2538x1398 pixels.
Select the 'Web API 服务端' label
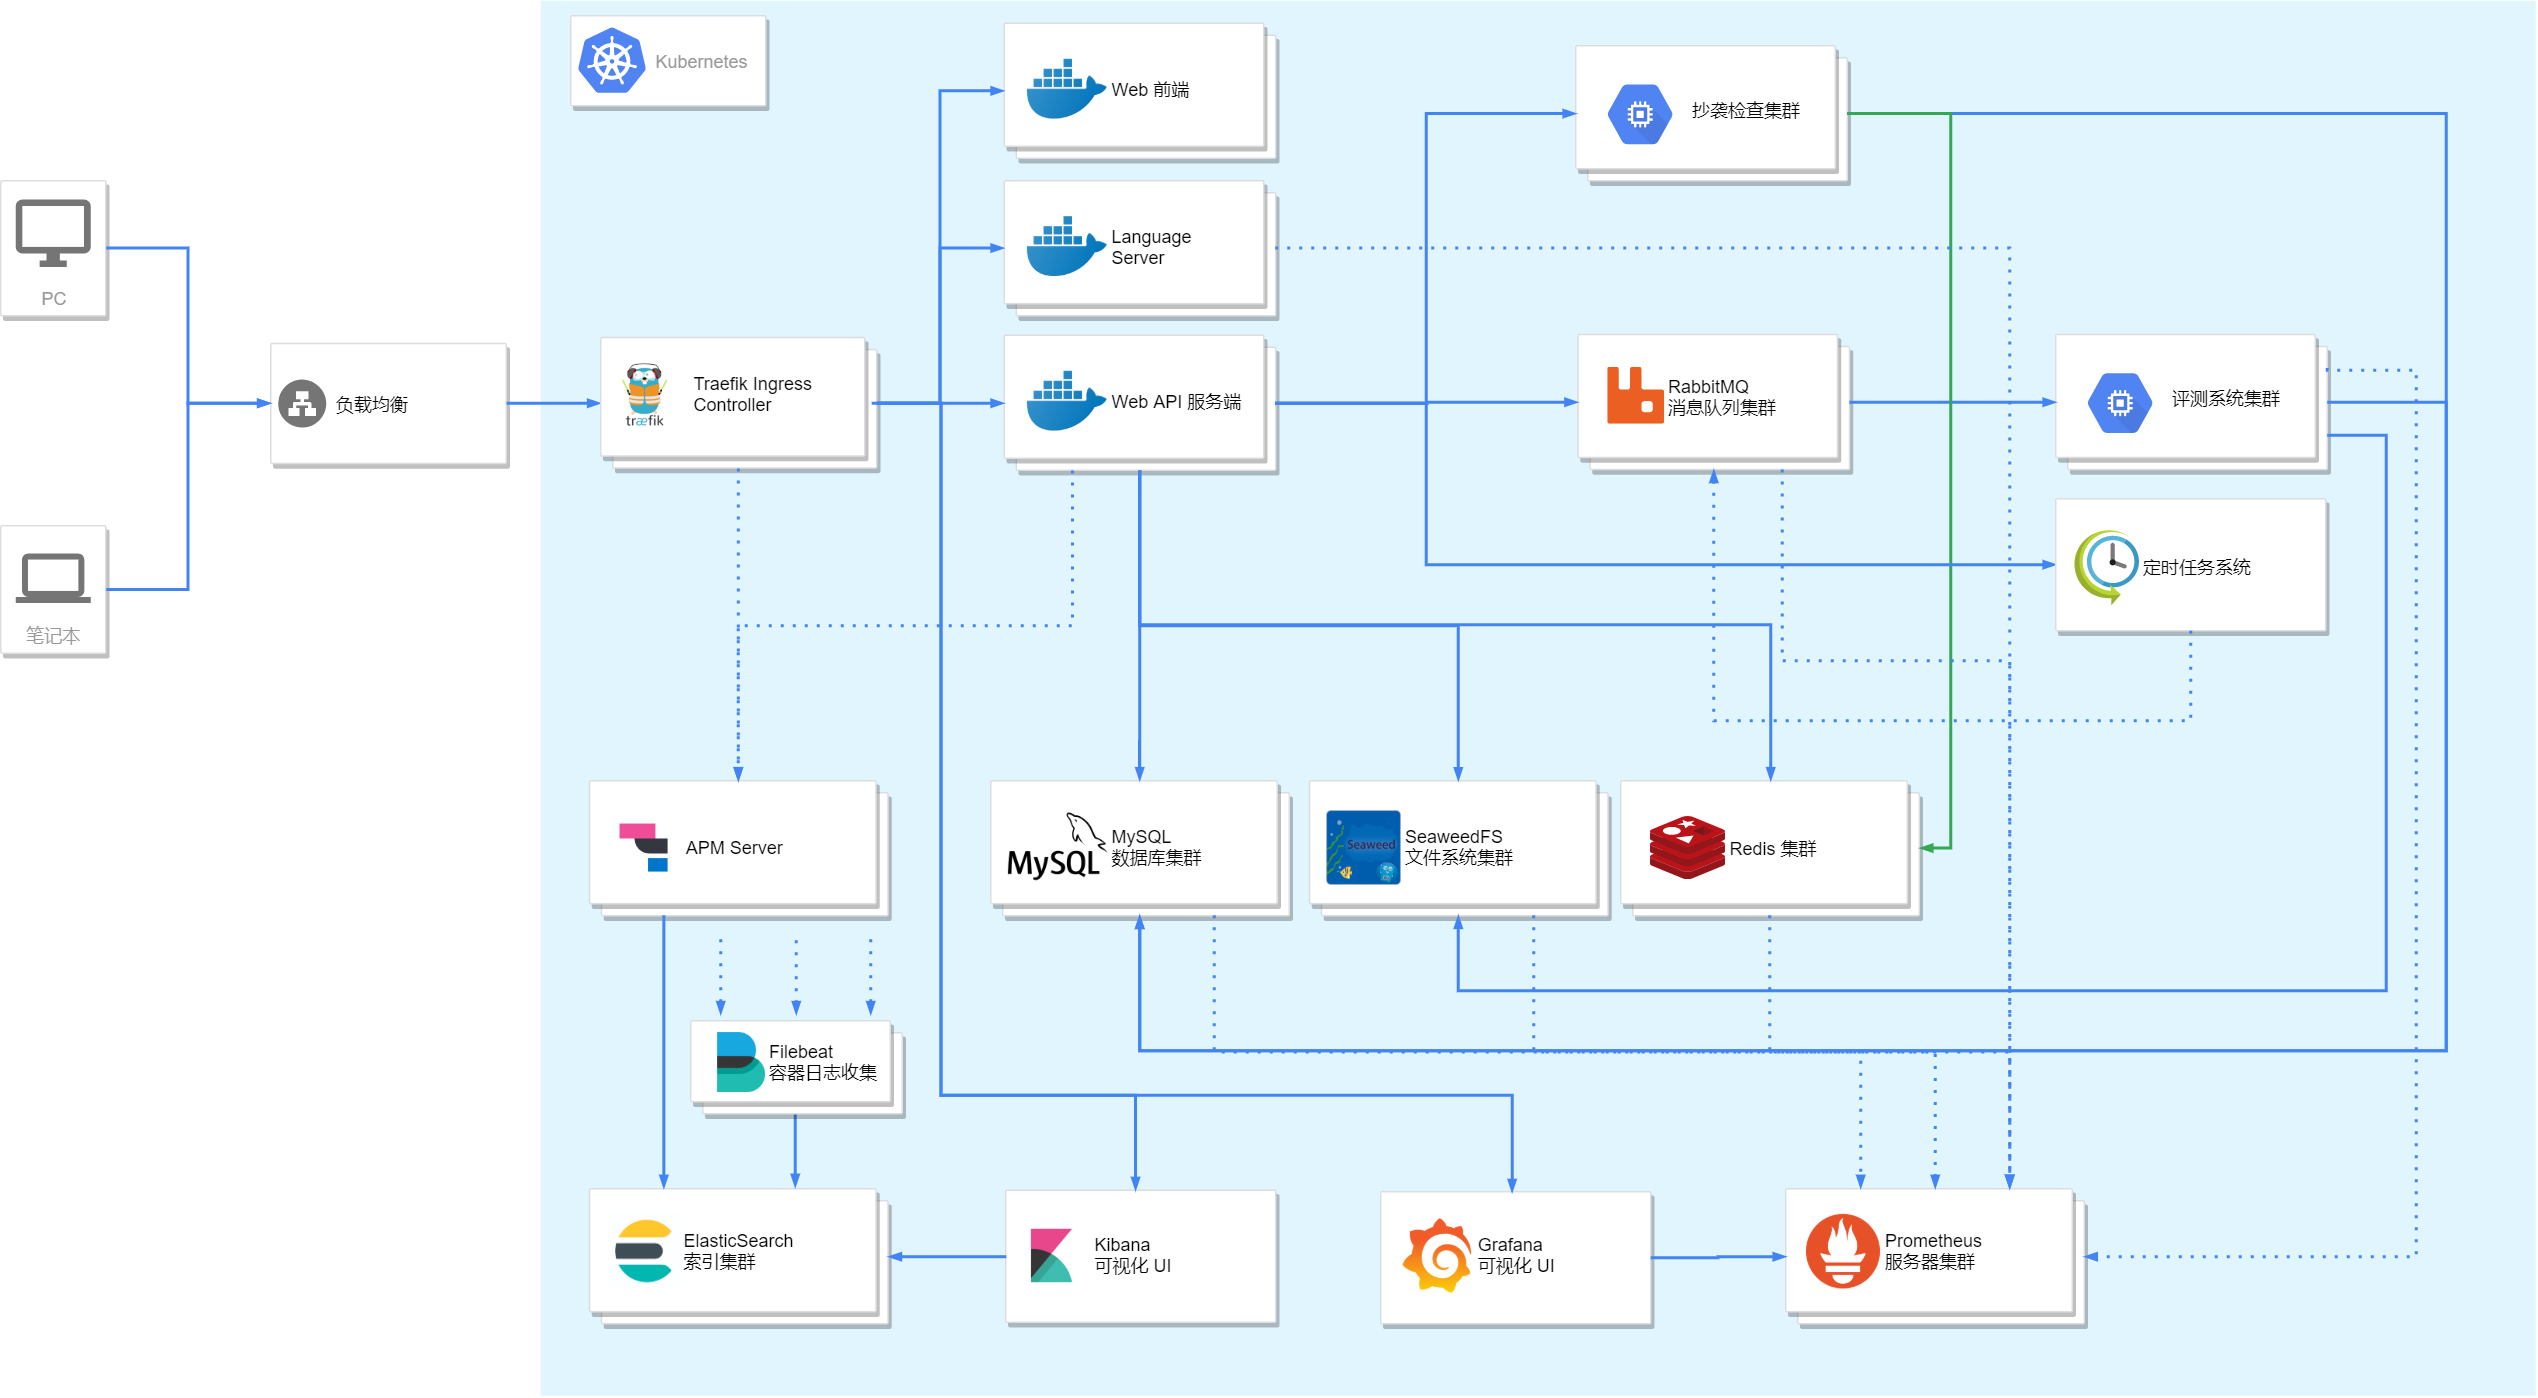click(1176, 402)
